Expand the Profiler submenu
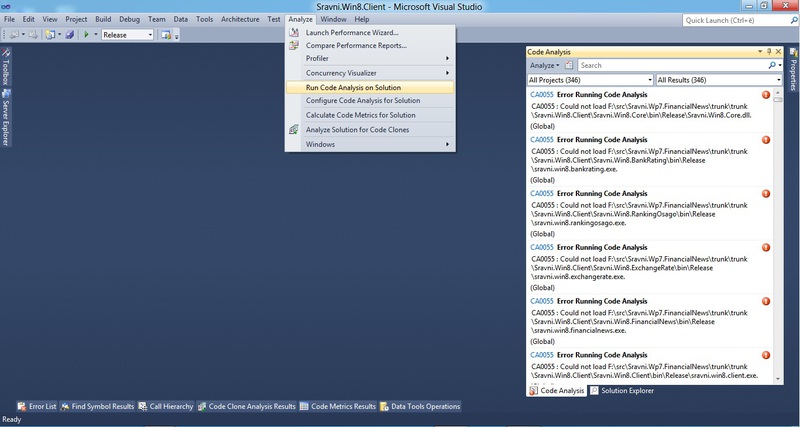 pyautogui.click(x=370, y=58)
